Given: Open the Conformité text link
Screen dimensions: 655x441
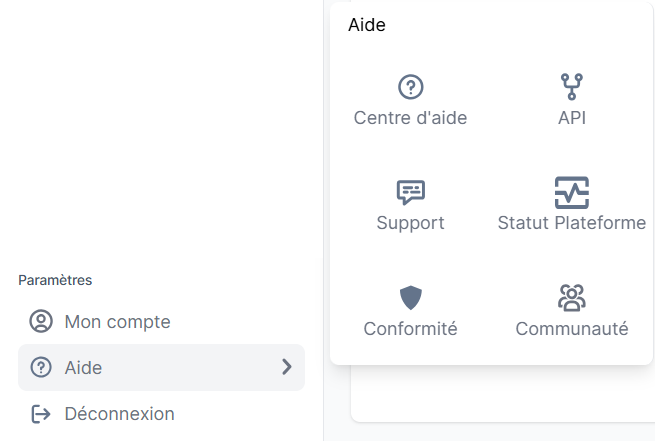Looking at the screenshot, I should pos(410,328).
